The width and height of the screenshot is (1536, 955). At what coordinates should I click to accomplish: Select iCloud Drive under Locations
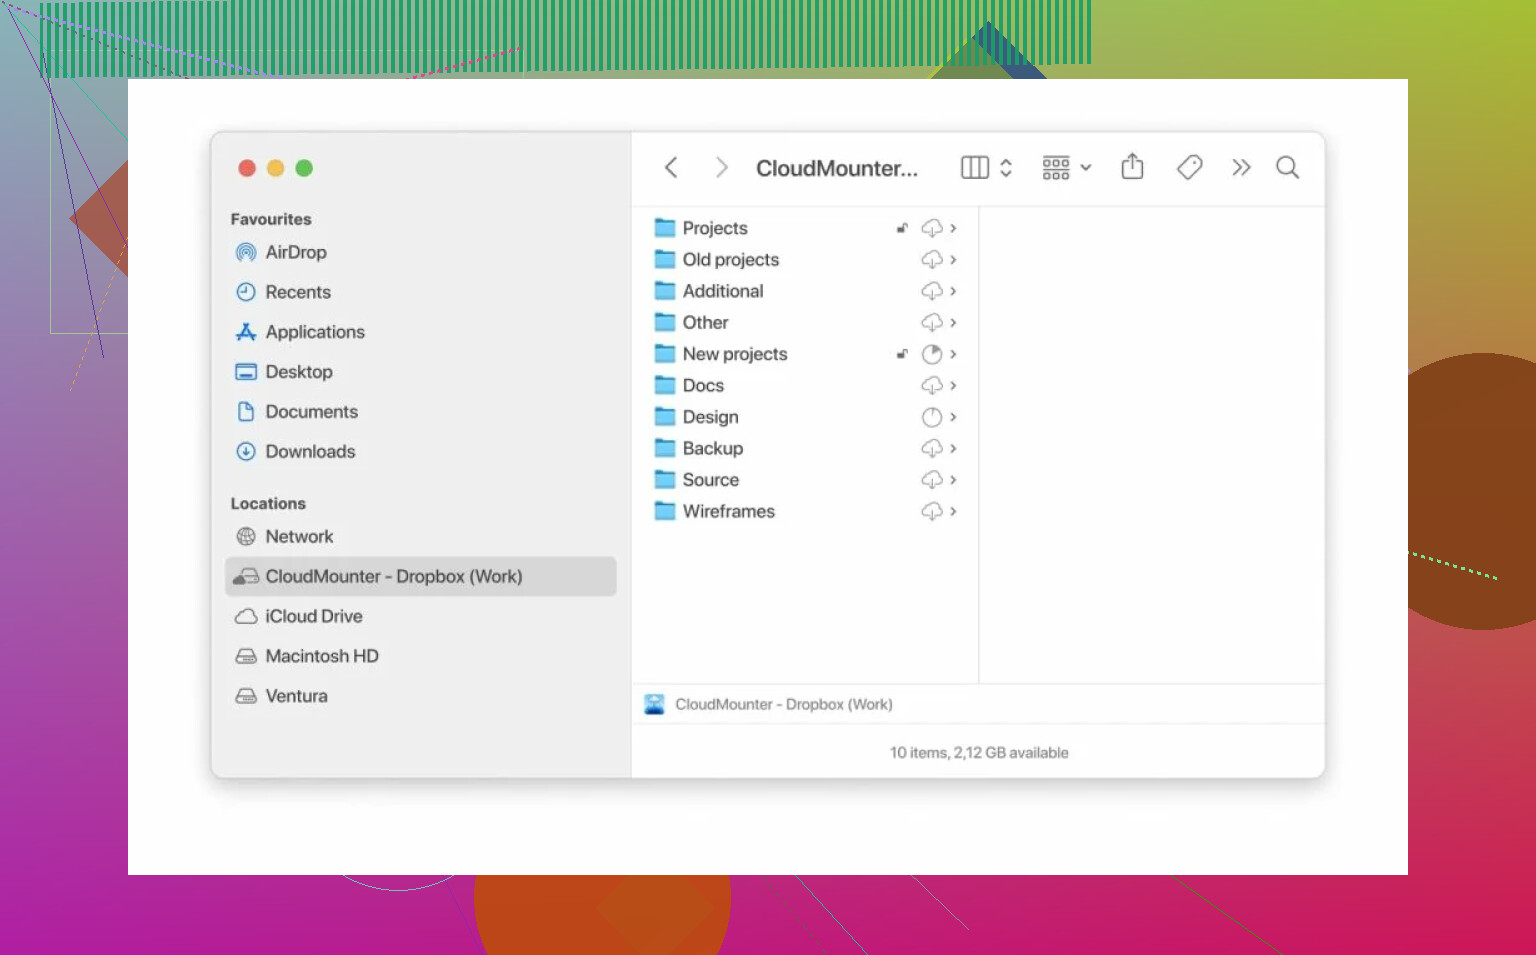pos(313,616)
